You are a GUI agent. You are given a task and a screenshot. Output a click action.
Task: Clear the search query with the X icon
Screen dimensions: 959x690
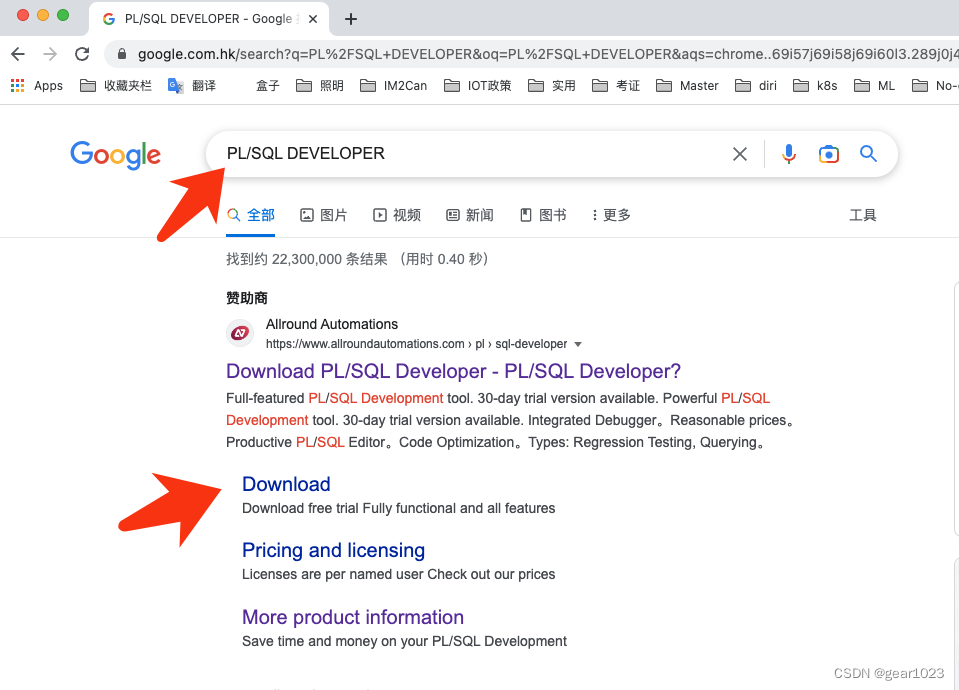[739, 154]
